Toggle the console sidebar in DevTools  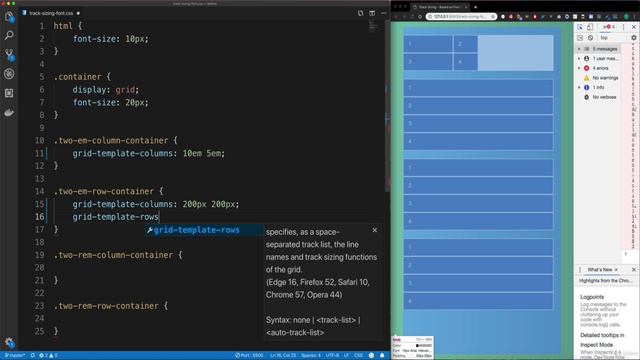580,38
